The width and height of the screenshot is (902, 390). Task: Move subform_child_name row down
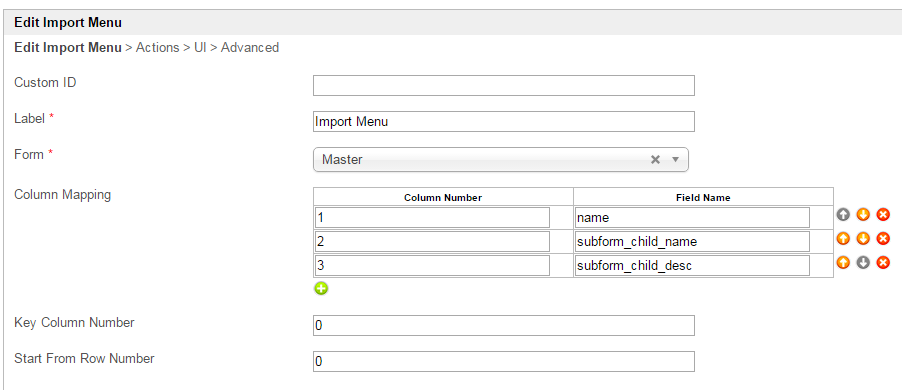(863, 238)
